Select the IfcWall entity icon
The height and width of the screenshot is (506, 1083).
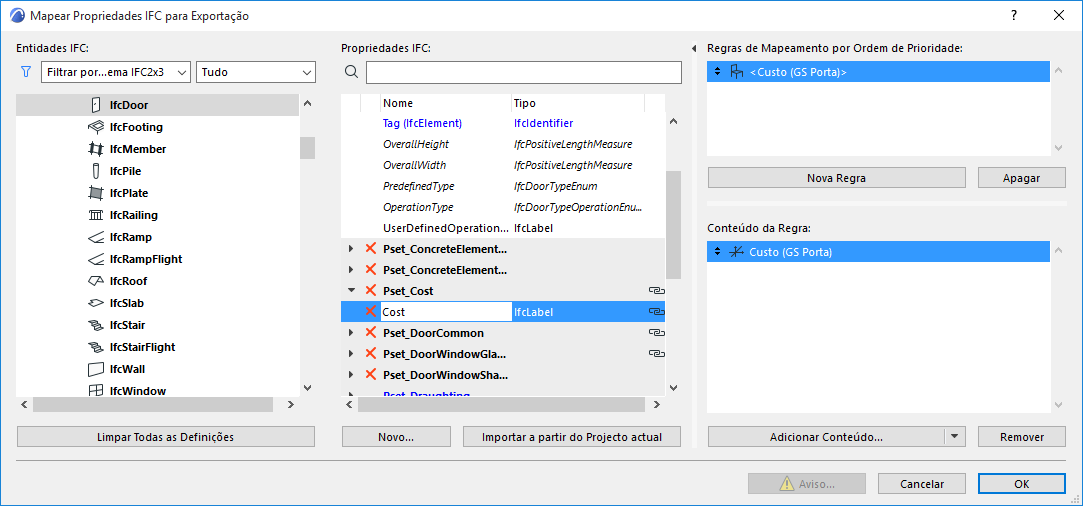[x=95, y=369]
